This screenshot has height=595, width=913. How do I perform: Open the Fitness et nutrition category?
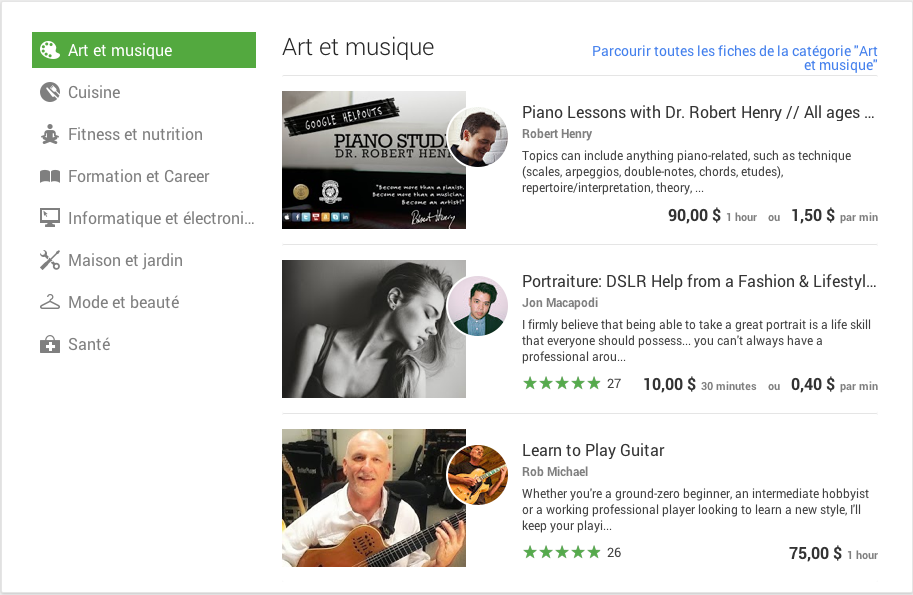144,134
